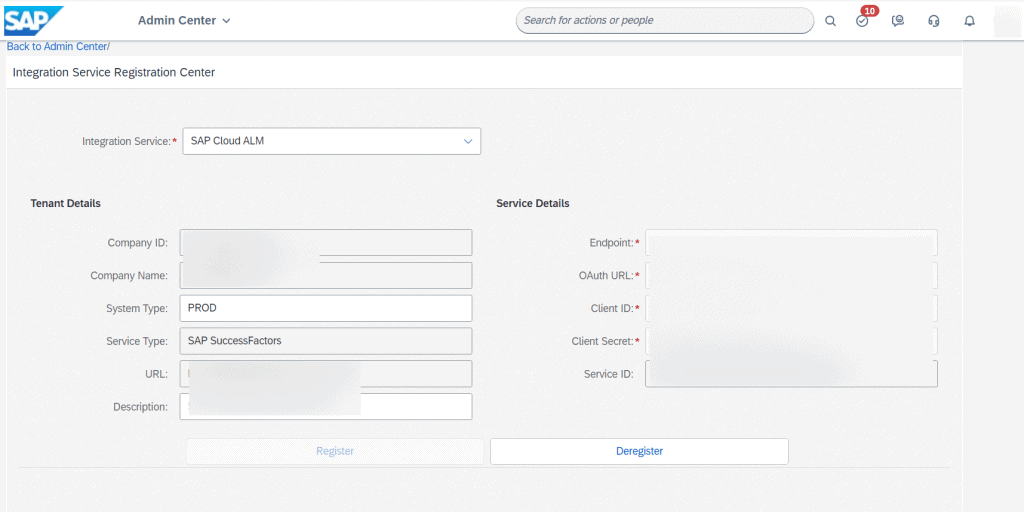Open the to-do checkmark icon with badge
The height and width of the screenshot is (512, 1024).
coord(863,21)
